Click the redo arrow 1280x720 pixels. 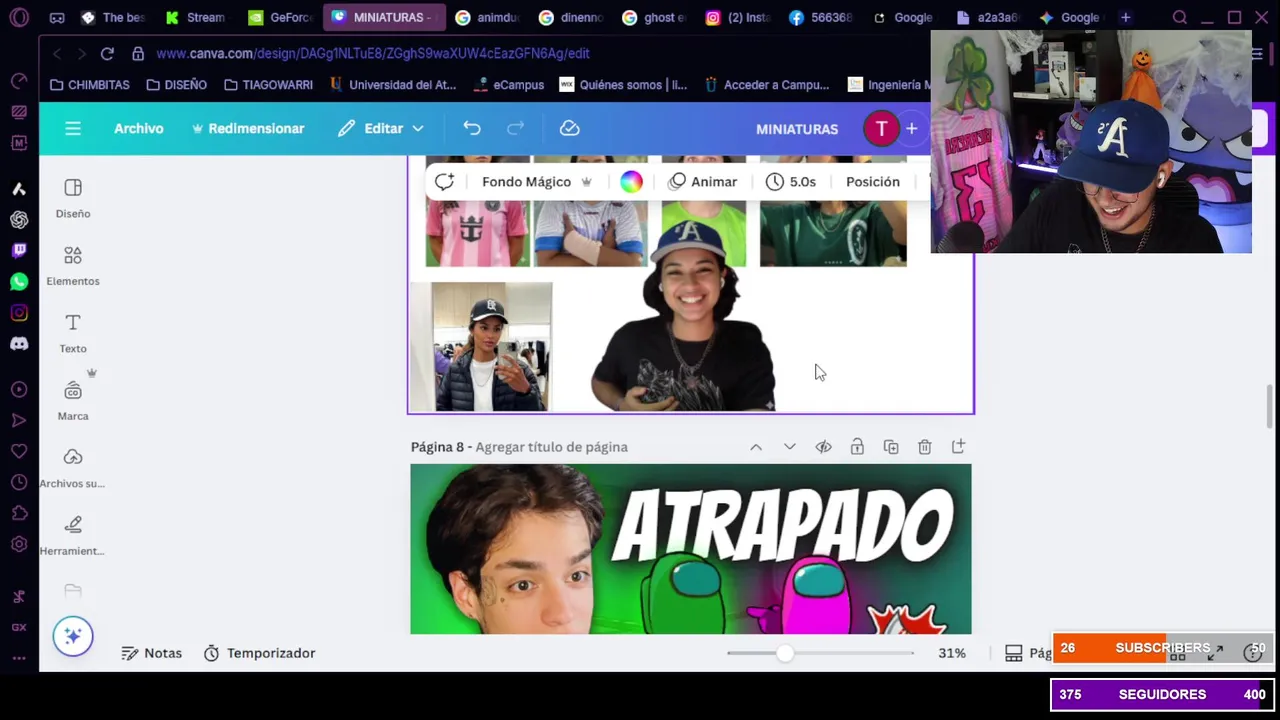pos(515,128)
